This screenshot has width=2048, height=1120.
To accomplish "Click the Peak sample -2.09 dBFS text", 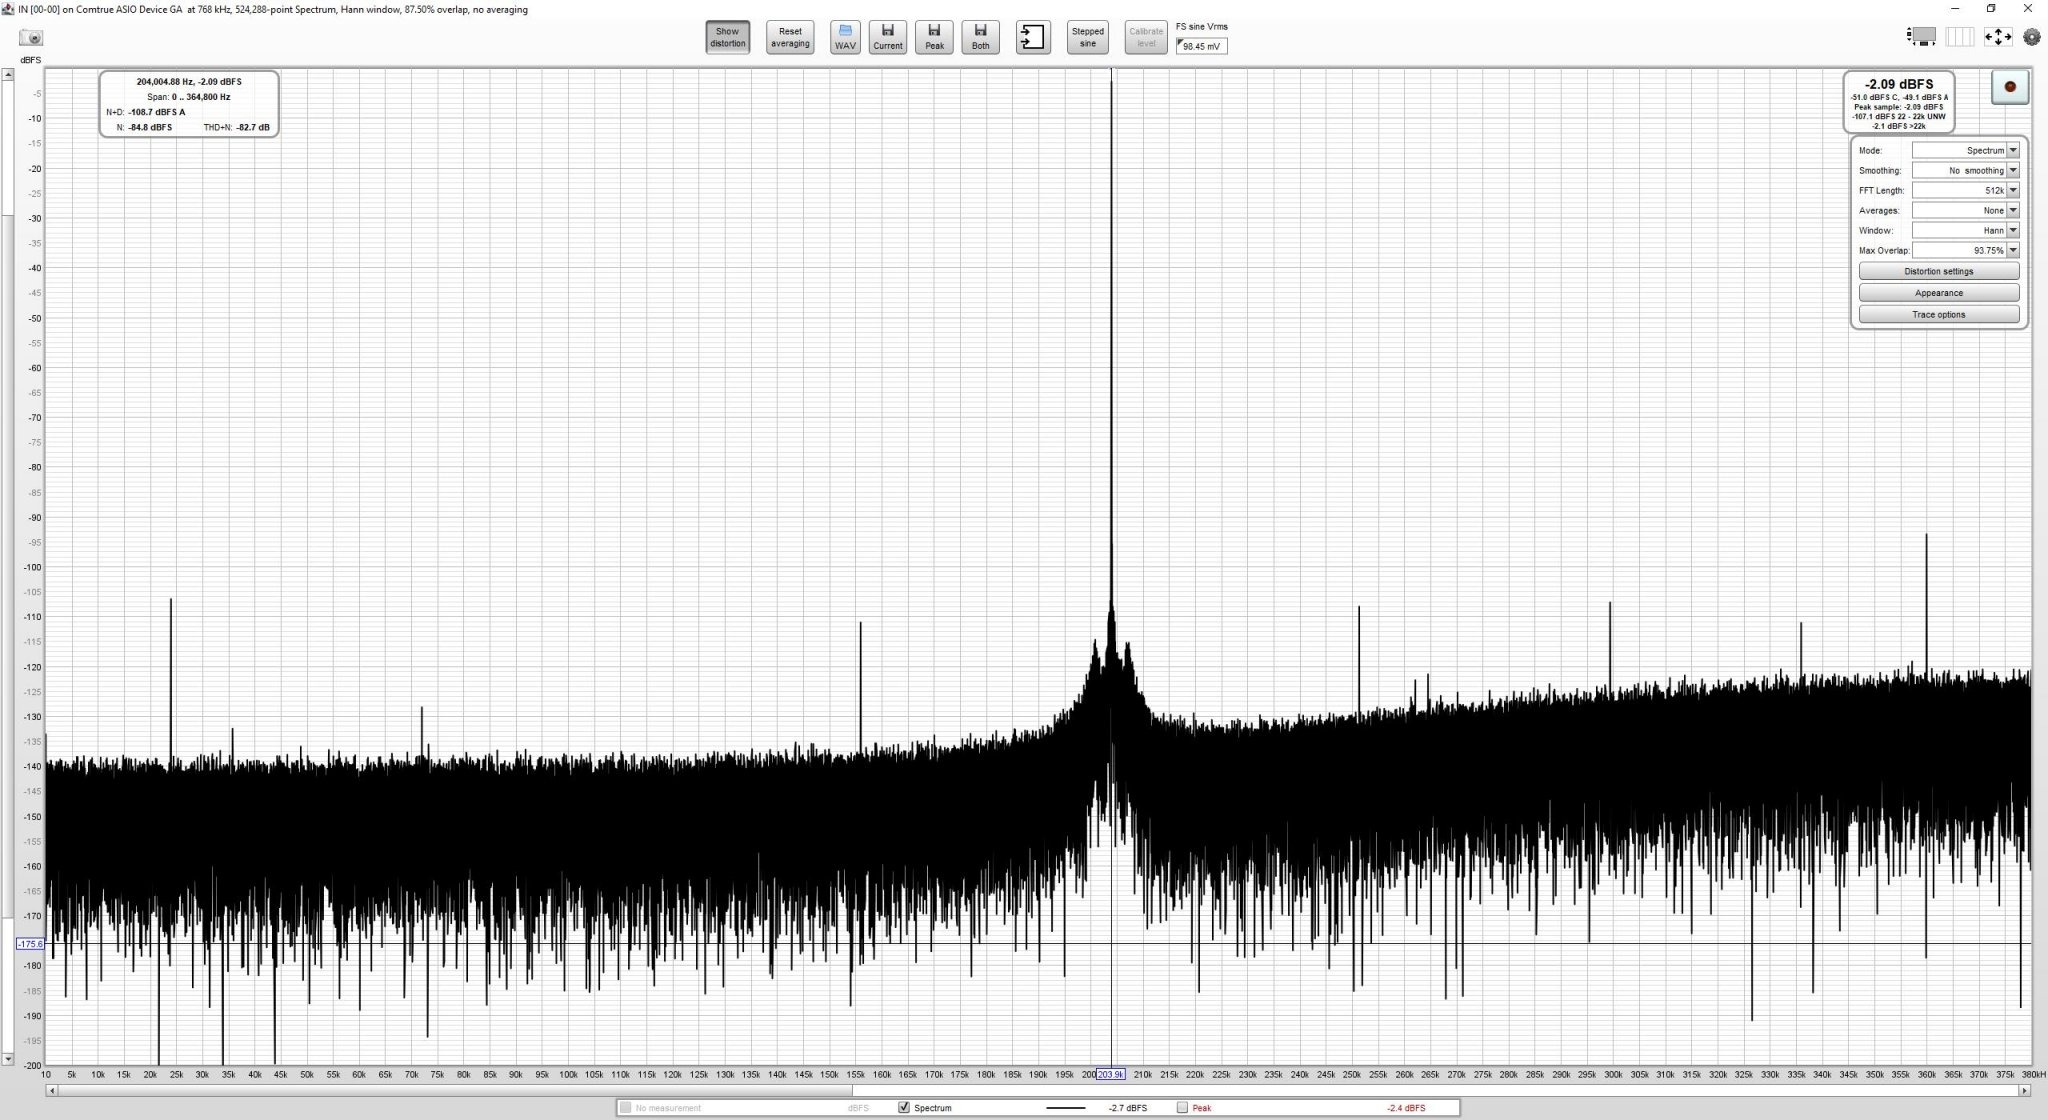I will 1898,107.
